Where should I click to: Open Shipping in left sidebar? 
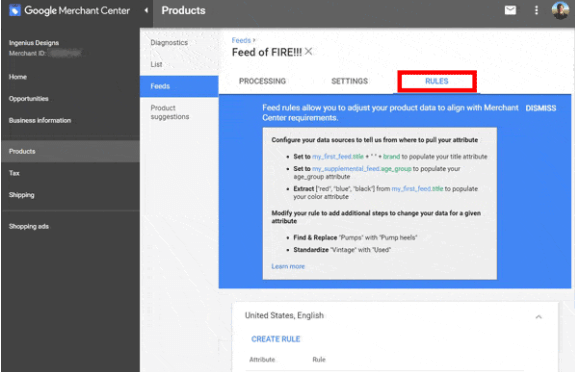[x=22, y=195]
